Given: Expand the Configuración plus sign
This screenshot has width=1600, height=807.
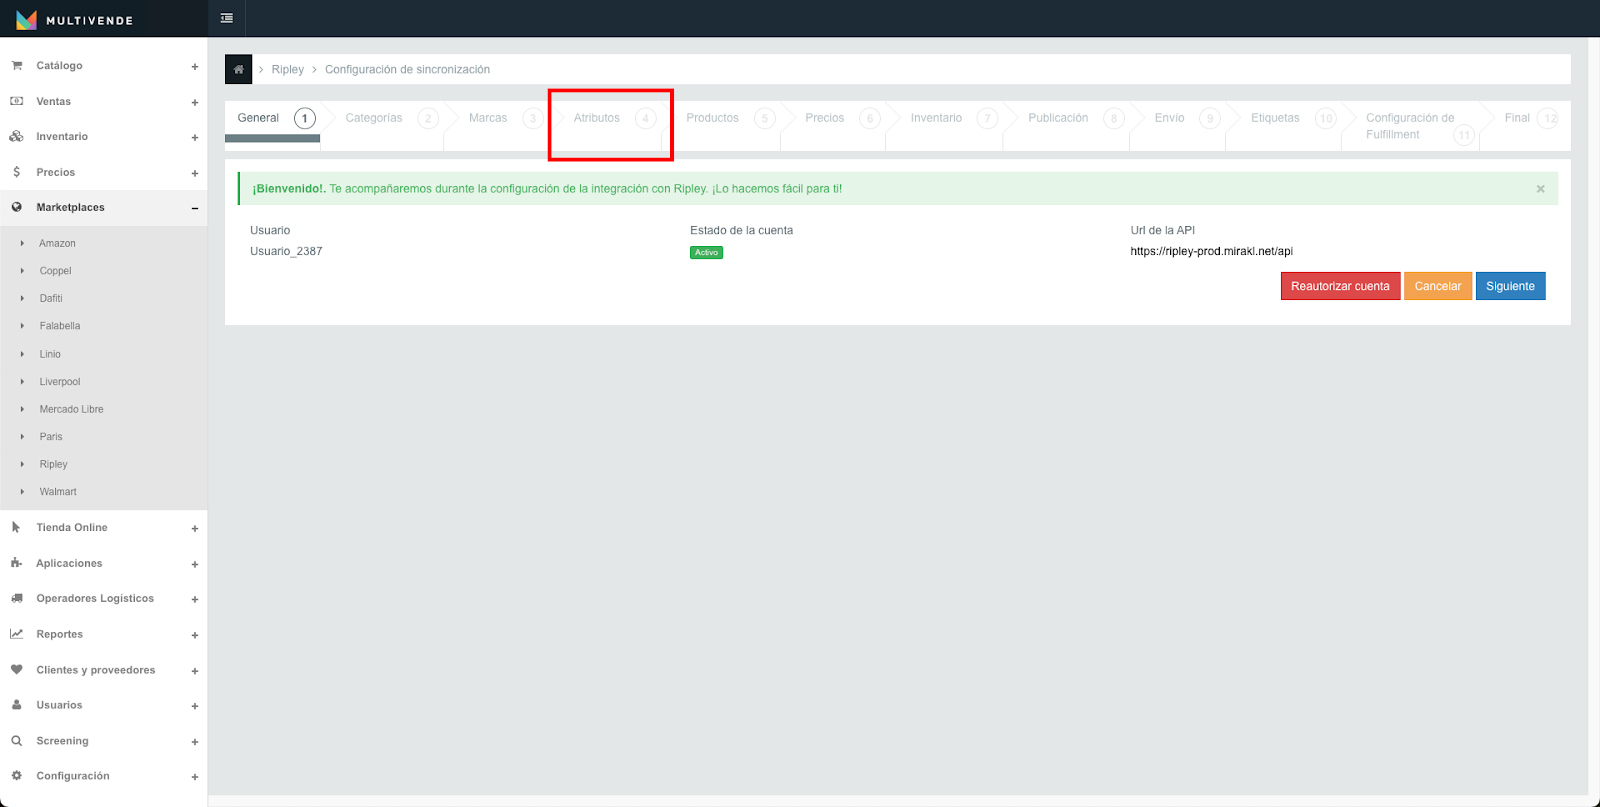Looking at the screenshot, I should coord(195,777).
